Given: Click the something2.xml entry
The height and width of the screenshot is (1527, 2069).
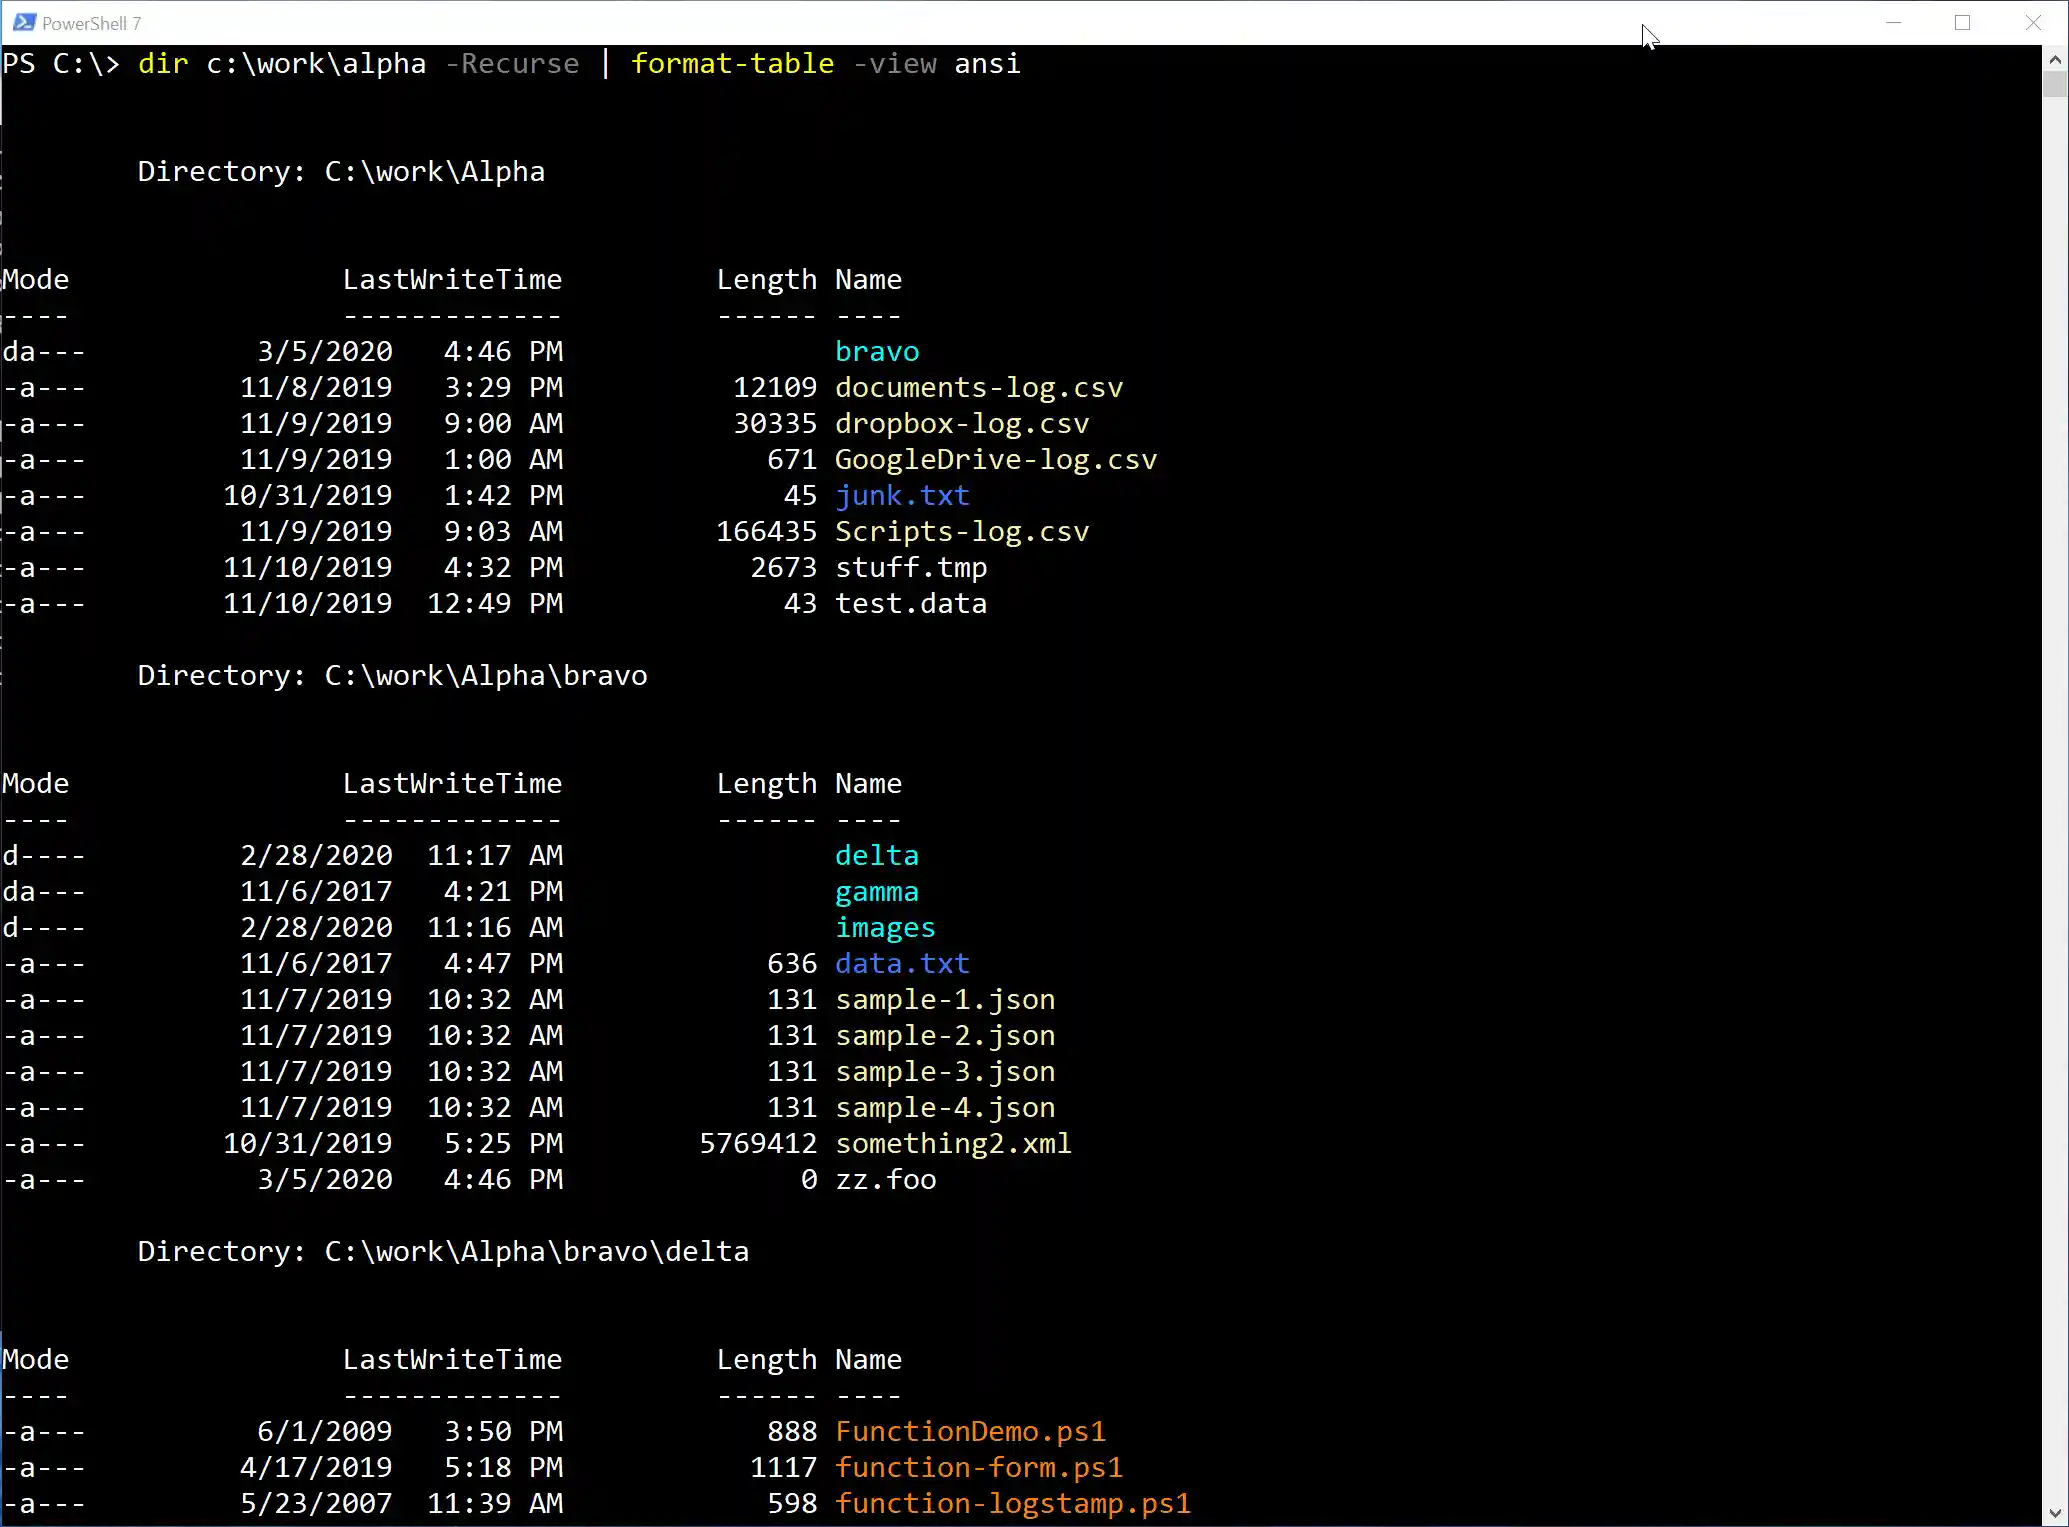Looking at the screenshot, I should (x=953, y=1143).
